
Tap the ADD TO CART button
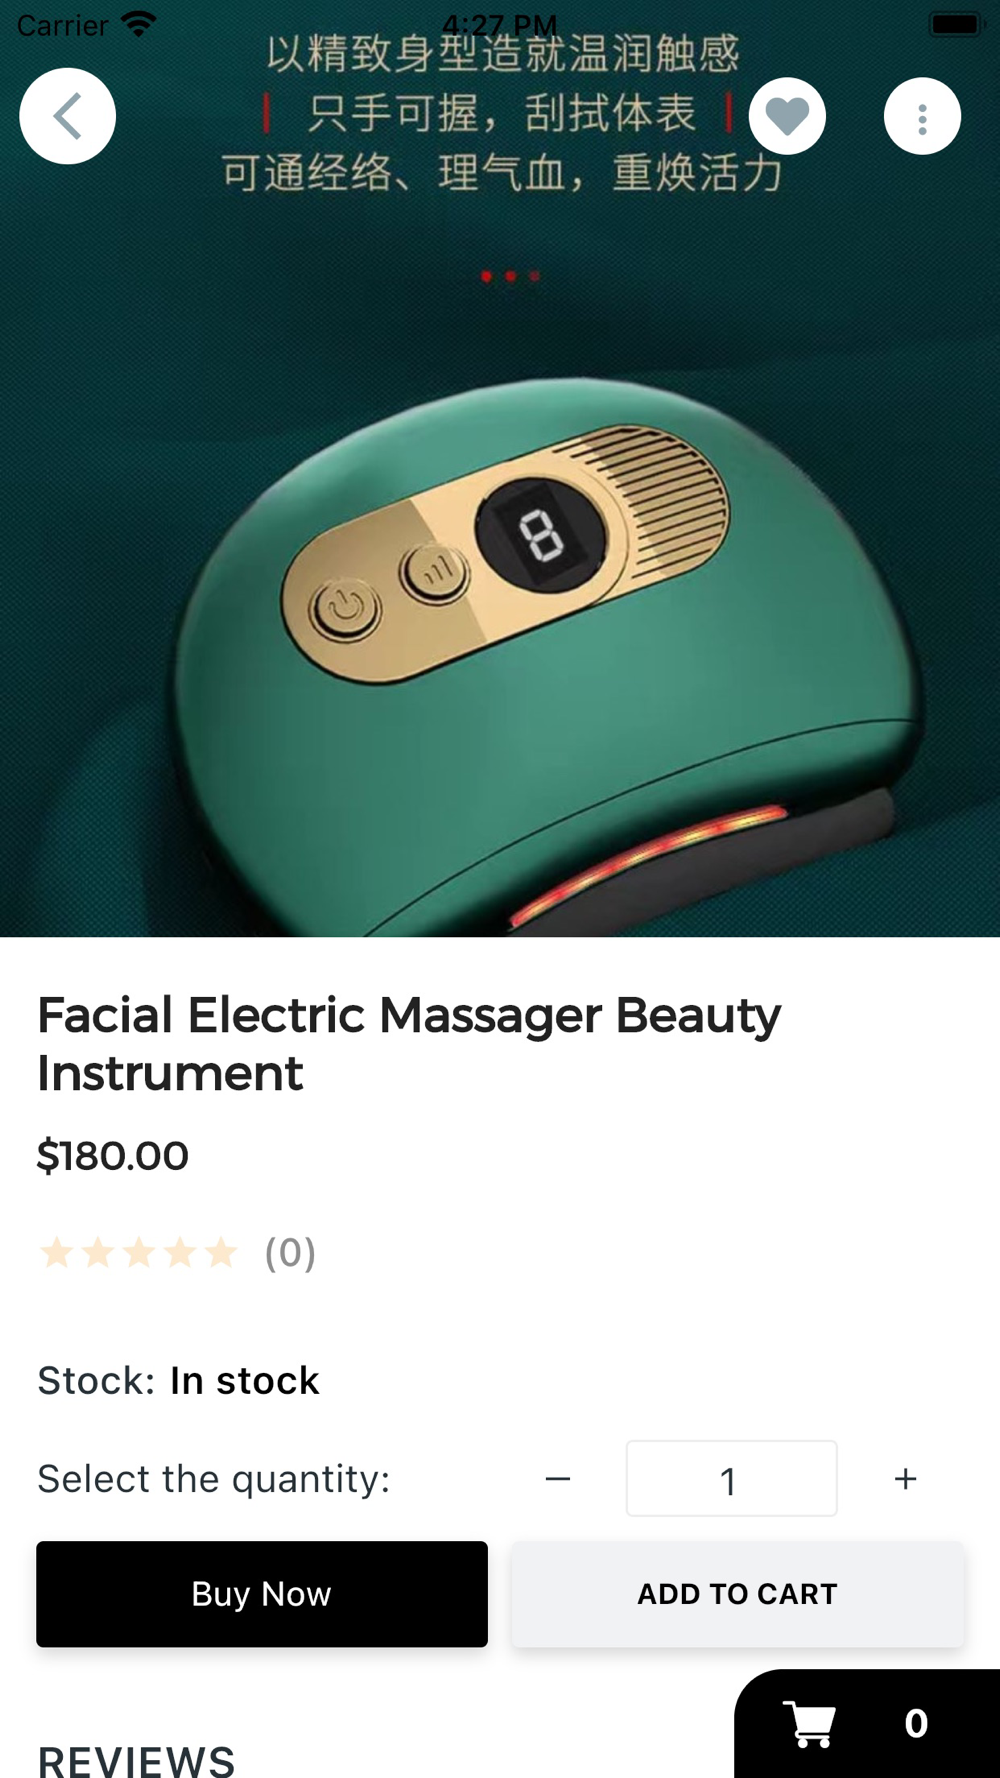pos(738,1594)
